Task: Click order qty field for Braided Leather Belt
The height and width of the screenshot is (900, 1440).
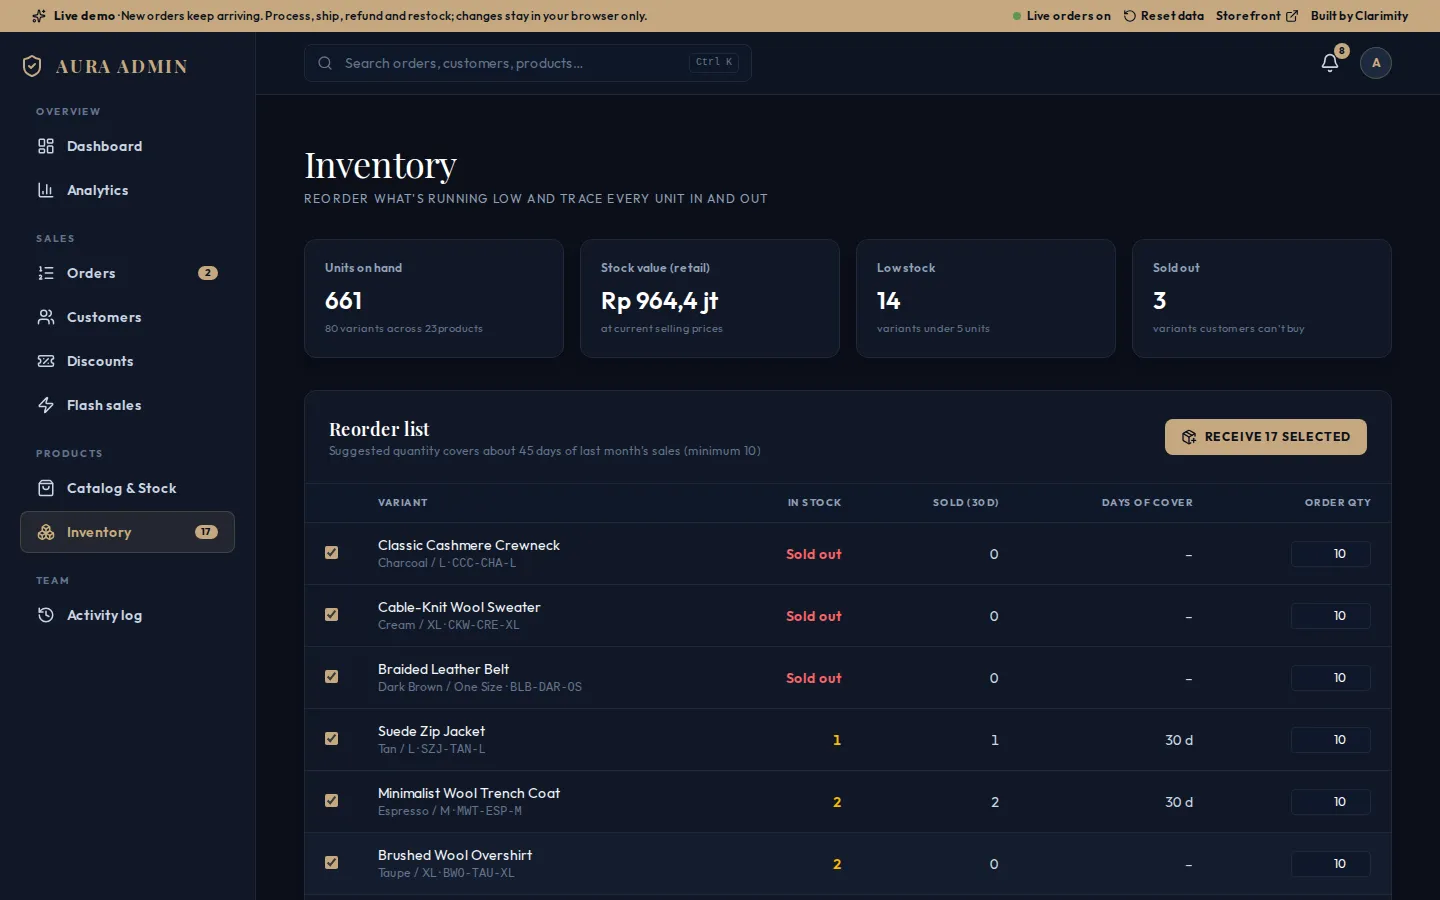Action: [1331, 678]
